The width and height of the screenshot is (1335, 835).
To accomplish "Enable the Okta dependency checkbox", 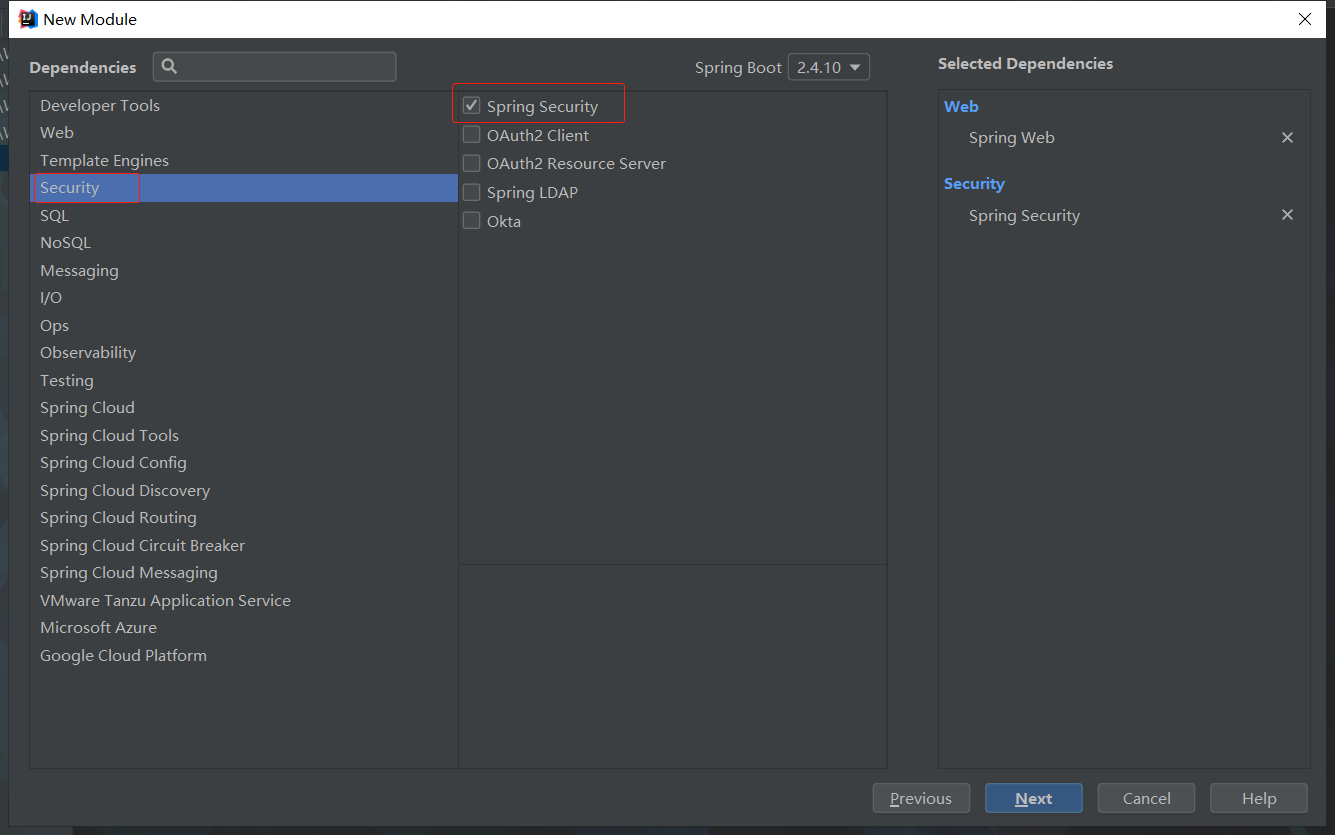I will (x=472, y=221).
